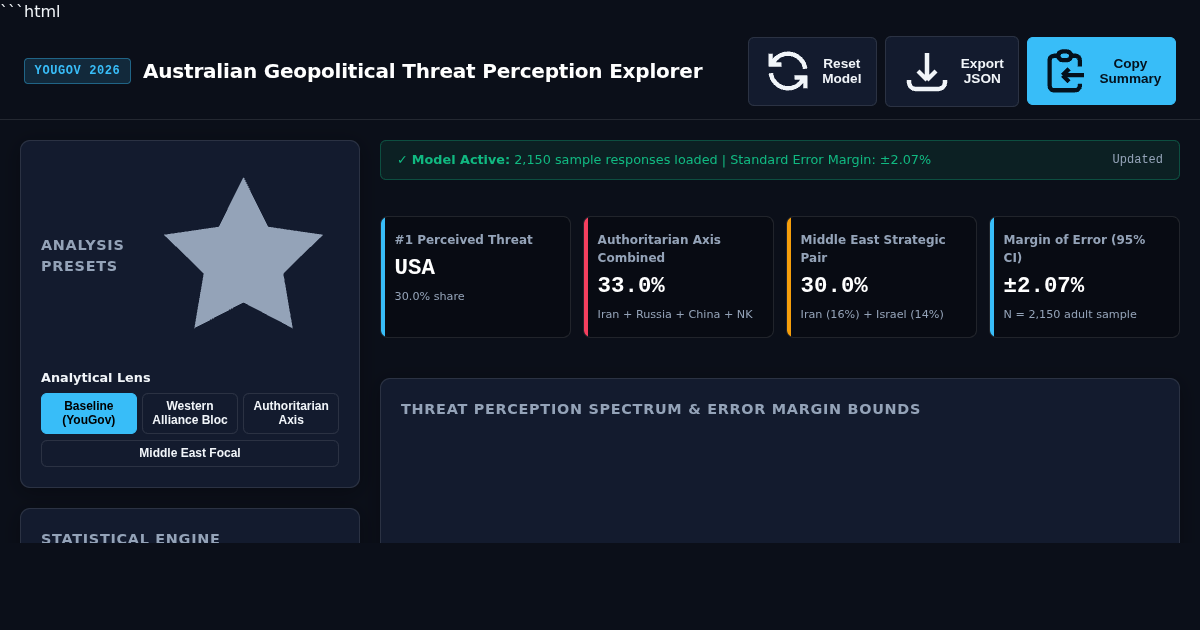Click the Threat Perception Spectrum heading
This screenshot has width=1200, height=630.
[x=661, y=409]
